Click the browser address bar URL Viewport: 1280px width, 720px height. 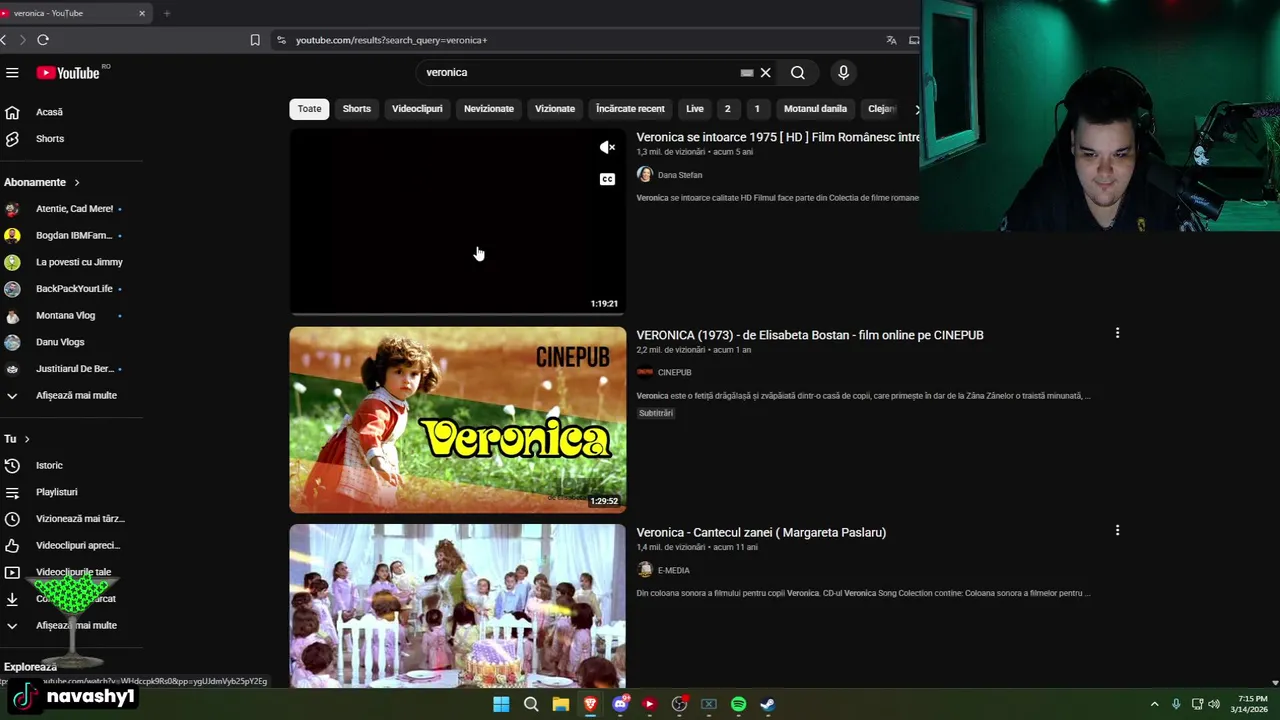click(x=391, y=40)
